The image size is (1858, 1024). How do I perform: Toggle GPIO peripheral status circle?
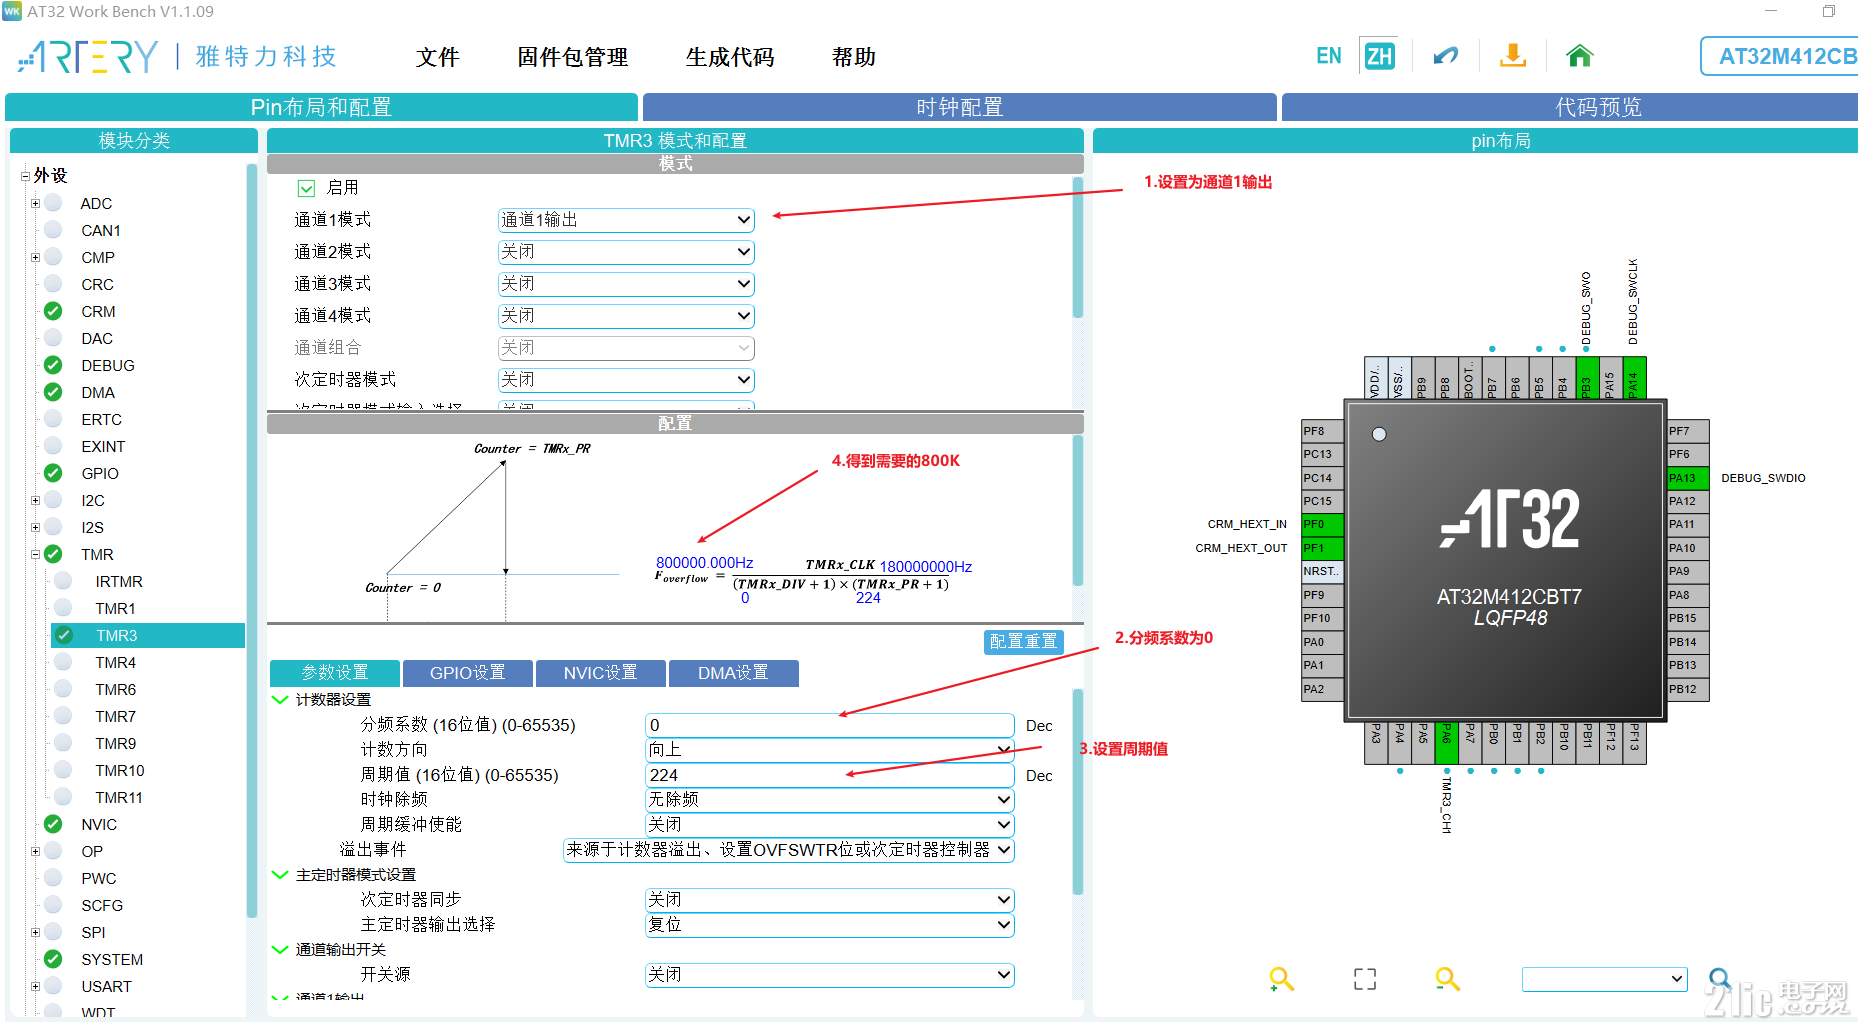point(53,473)
